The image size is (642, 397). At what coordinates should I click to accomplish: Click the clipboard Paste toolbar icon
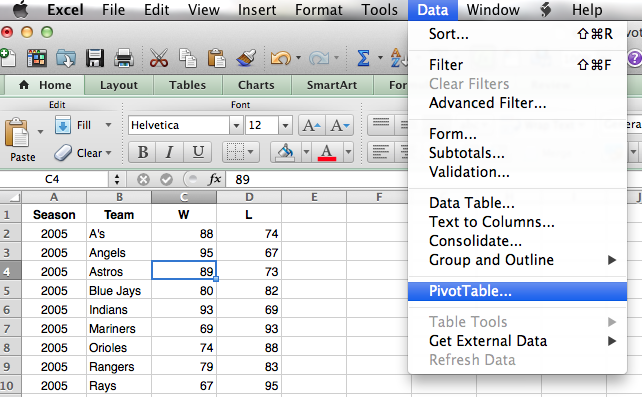click(217, 58)
